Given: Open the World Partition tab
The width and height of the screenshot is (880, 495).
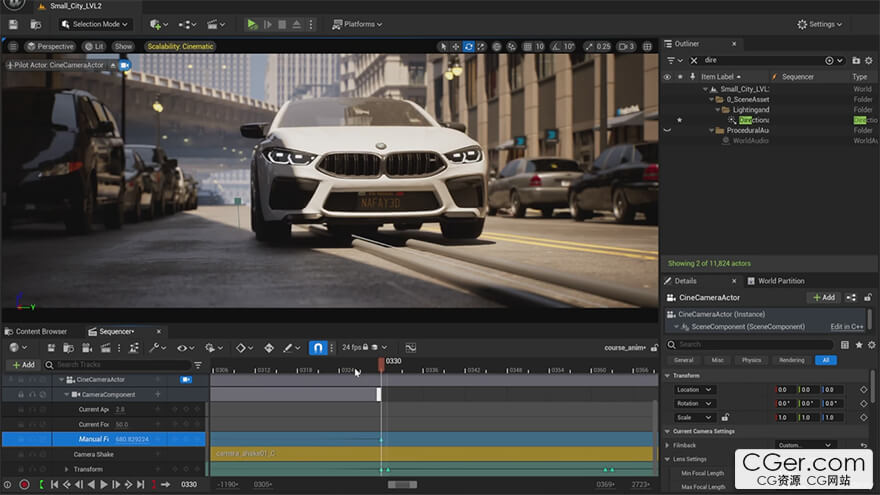Looking at the screenshot, I should click(780, 281).
